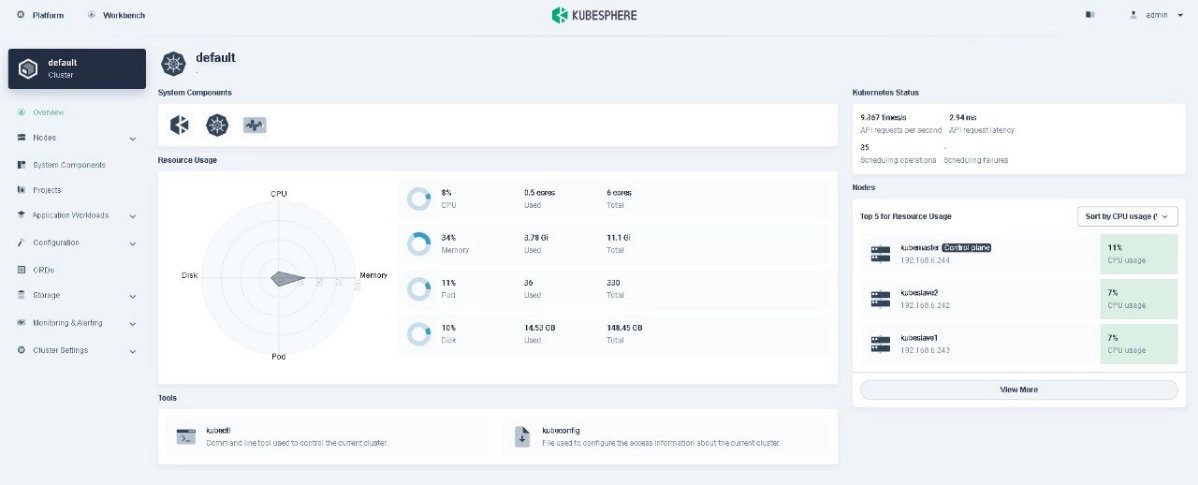The width and height of the screenshot is (1198, 485).
Task: Click the Workbench icon in top bar
Action: coord(92,15)
